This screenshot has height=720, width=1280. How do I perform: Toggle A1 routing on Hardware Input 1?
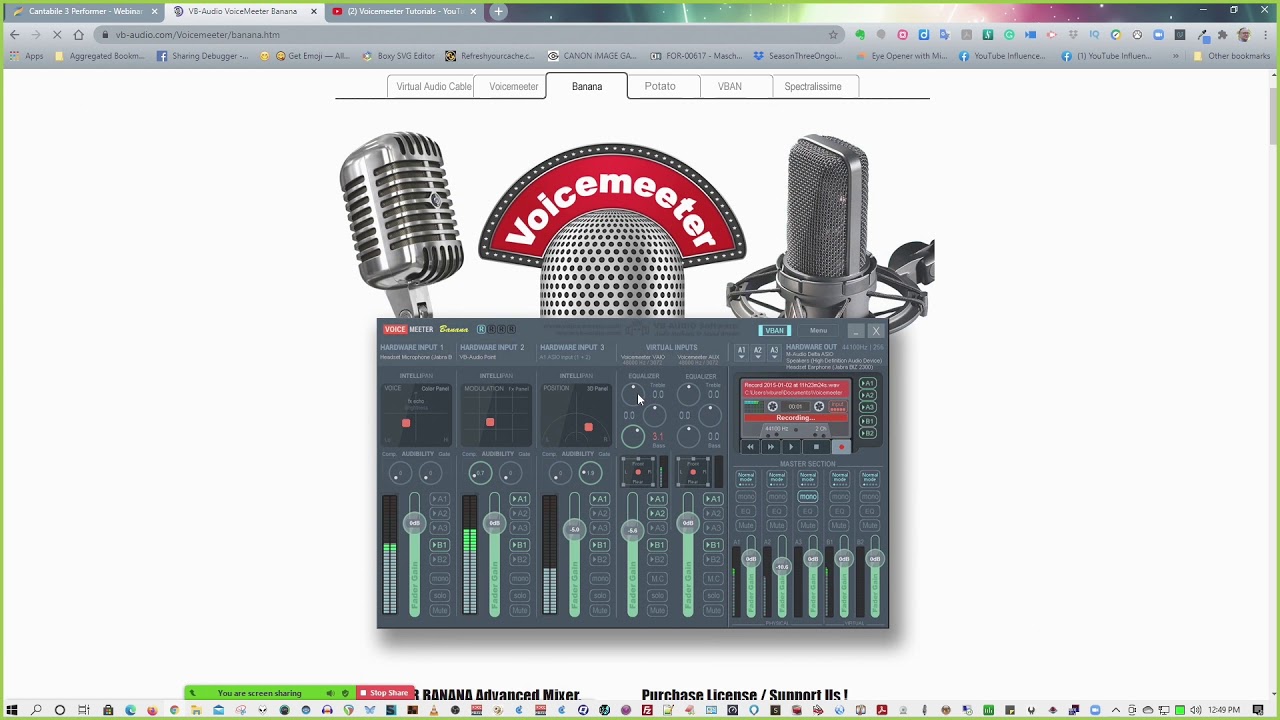point(440,499)
